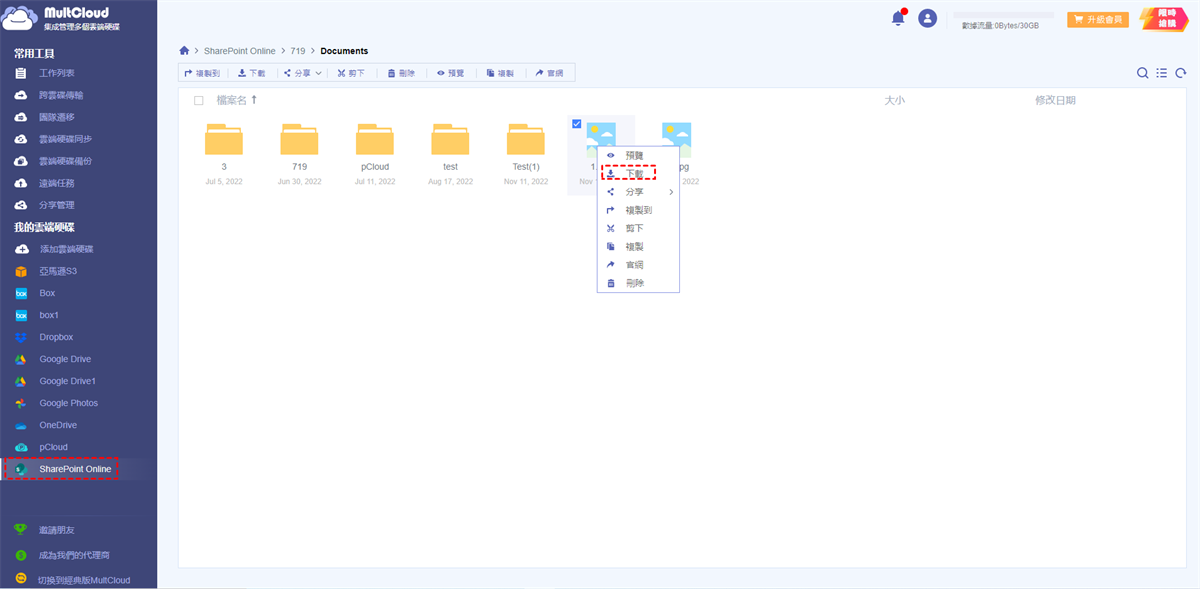
Task: Click the 修改日期 column header
Action: (x=1056, y=100)
